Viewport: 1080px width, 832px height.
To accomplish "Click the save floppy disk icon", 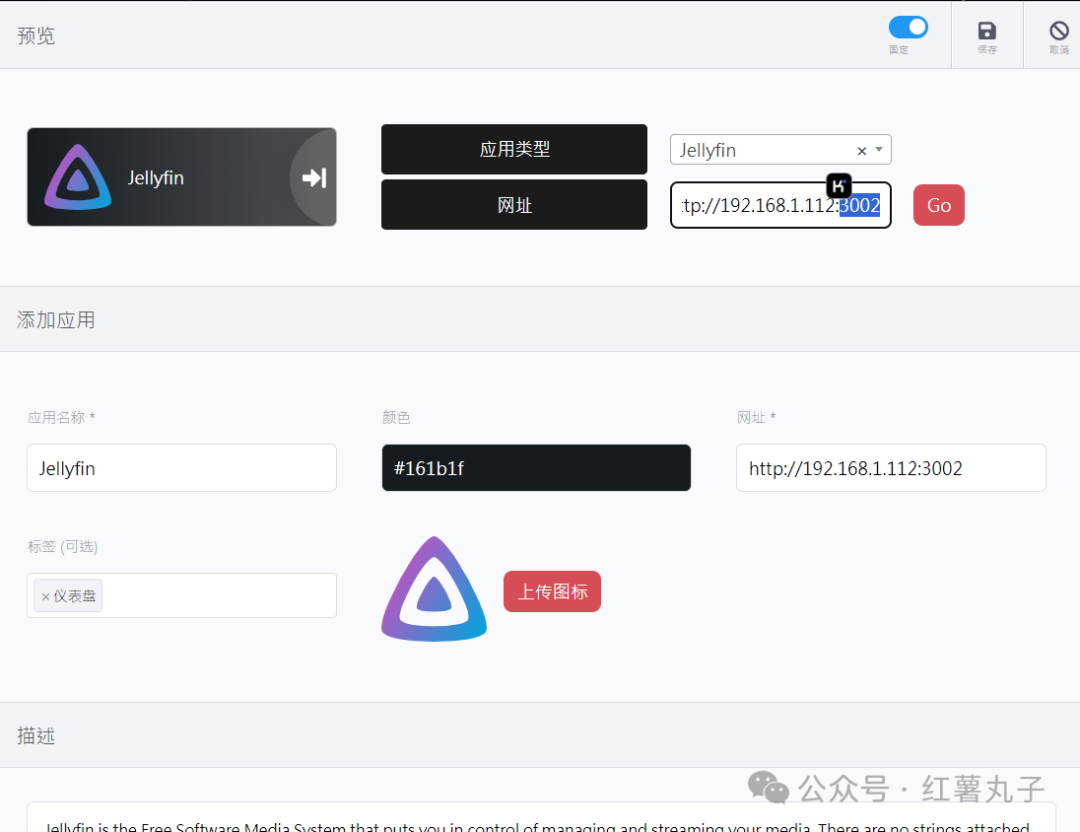I will 986,31.
